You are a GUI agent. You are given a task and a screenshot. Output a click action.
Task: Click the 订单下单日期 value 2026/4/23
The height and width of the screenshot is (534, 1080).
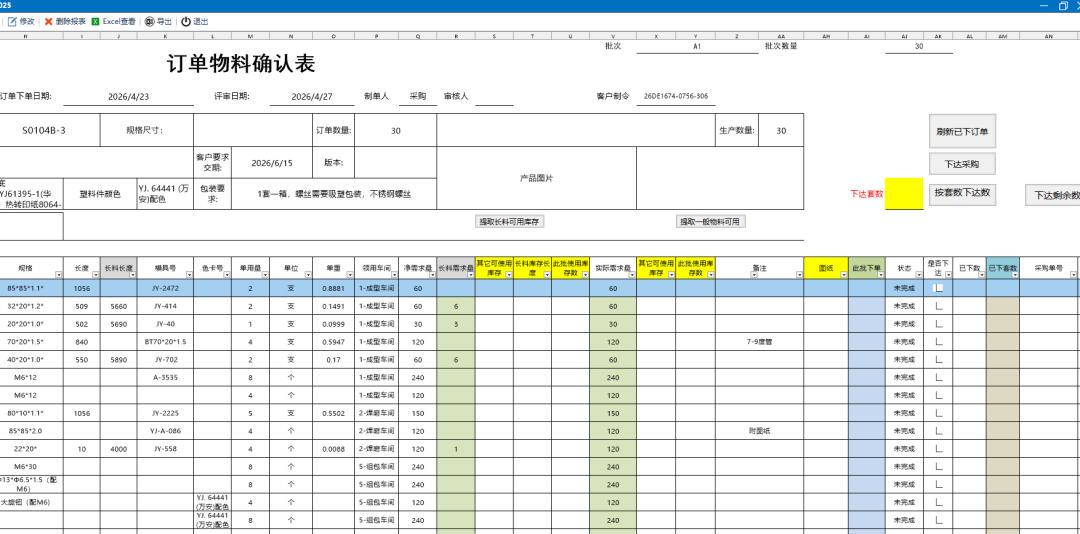click(x=128, y=96)
